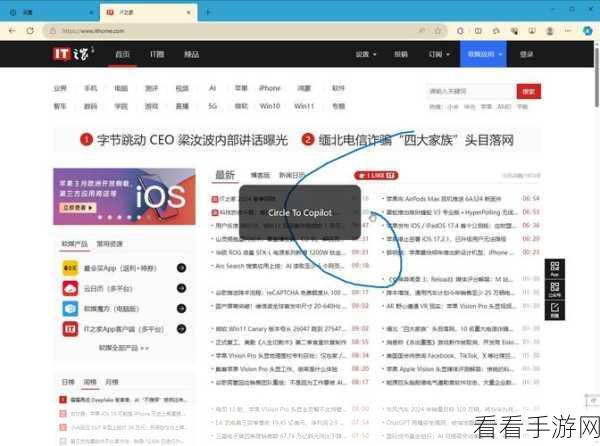Close the IT之家 browser tab
This screenshot has height=446, width=600.
[x=189, y=13]
